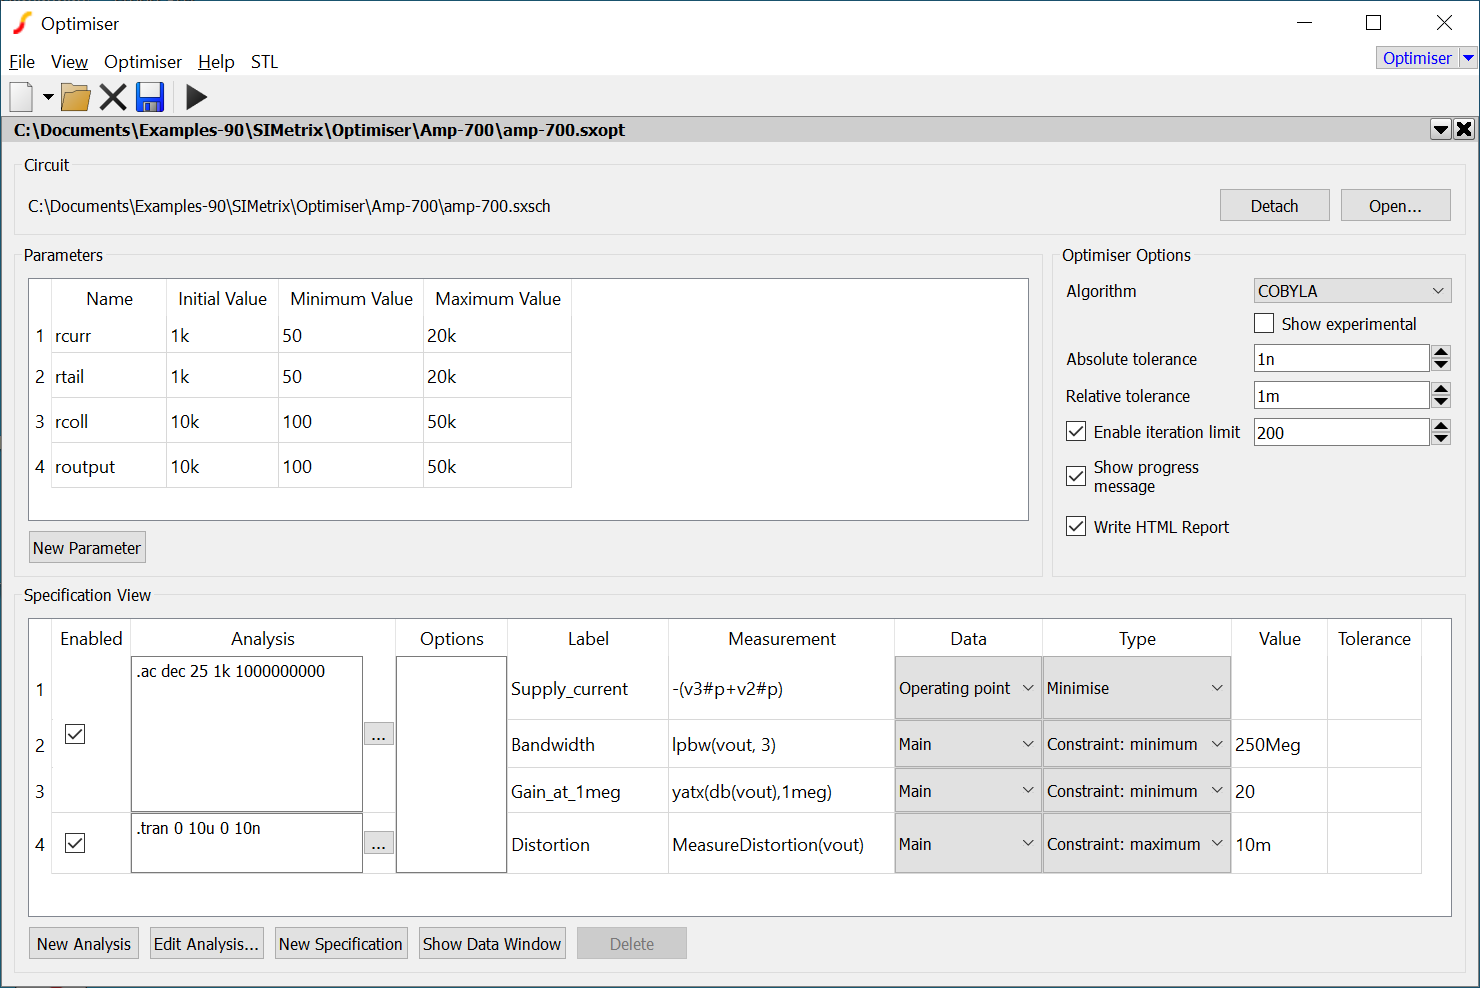This screenshot has width=1480, height=988.
Task: Click the New document toolbar icon
Action: tap(22, 97)
